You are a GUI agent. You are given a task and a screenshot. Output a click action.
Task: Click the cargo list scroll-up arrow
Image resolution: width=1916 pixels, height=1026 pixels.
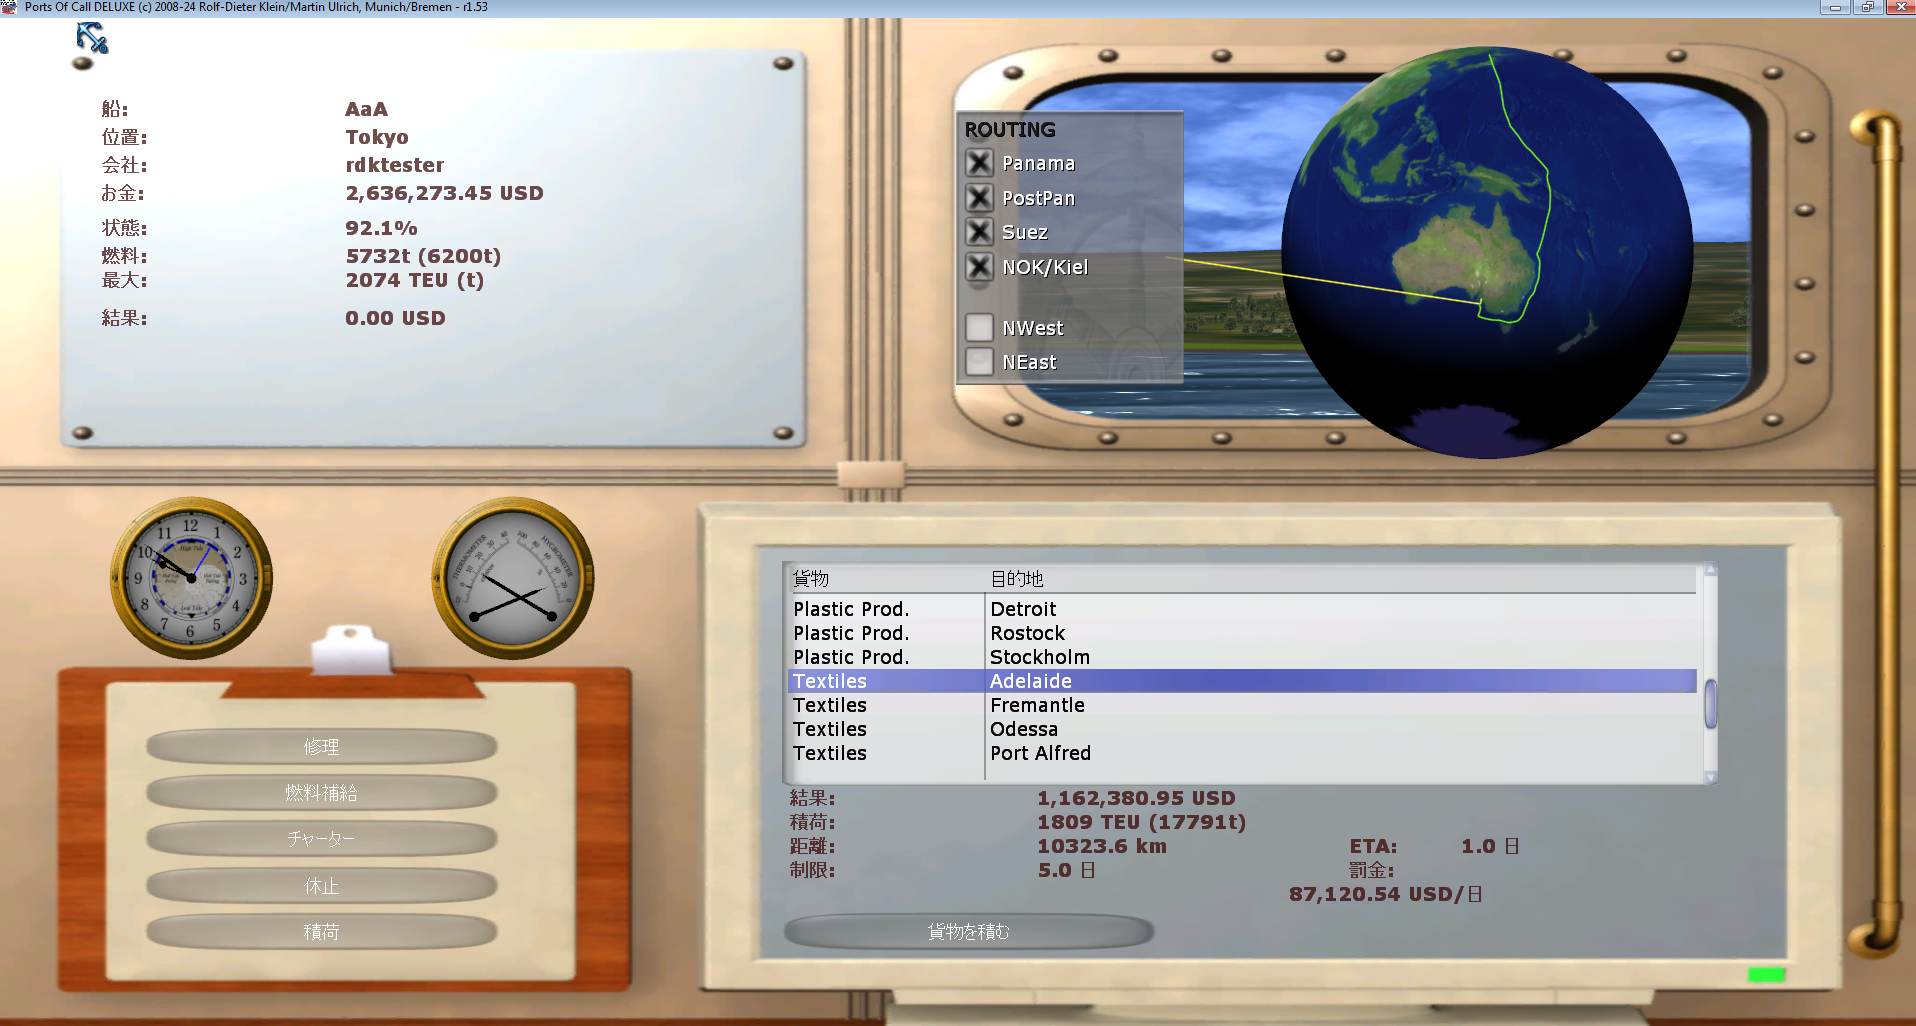[1710, 570]
